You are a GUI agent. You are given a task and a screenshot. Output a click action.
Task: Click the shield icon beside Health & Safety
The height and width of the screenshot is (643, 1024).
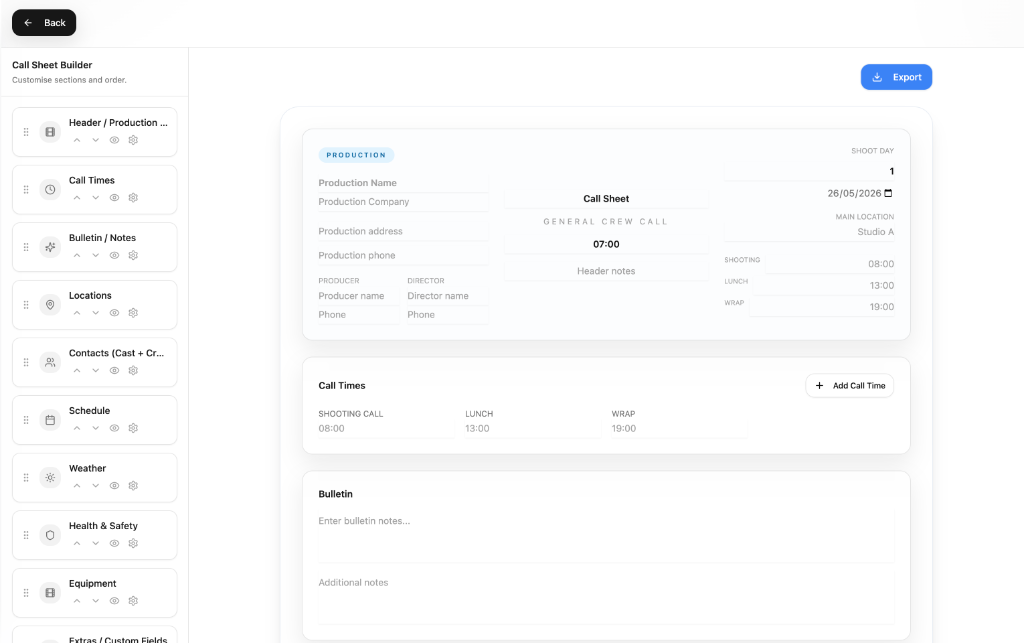click(50, 535)
